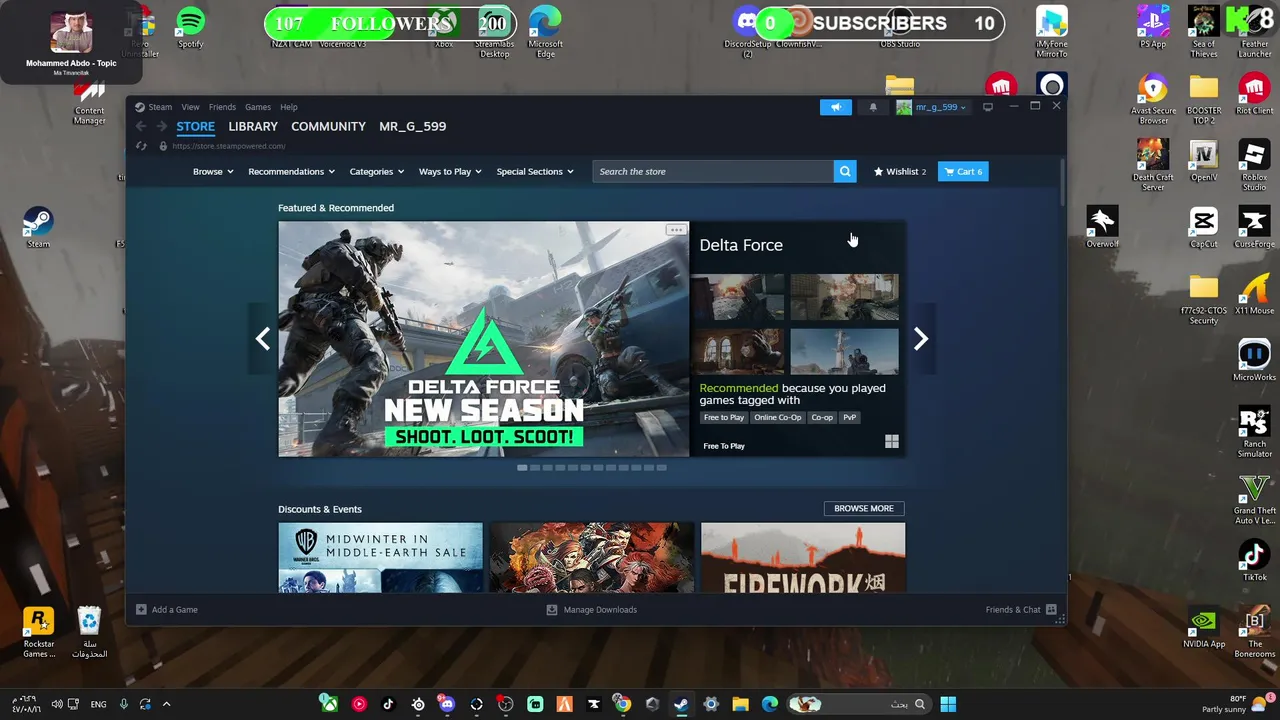
Task: Click the Co-op tag
Action: 822,418
